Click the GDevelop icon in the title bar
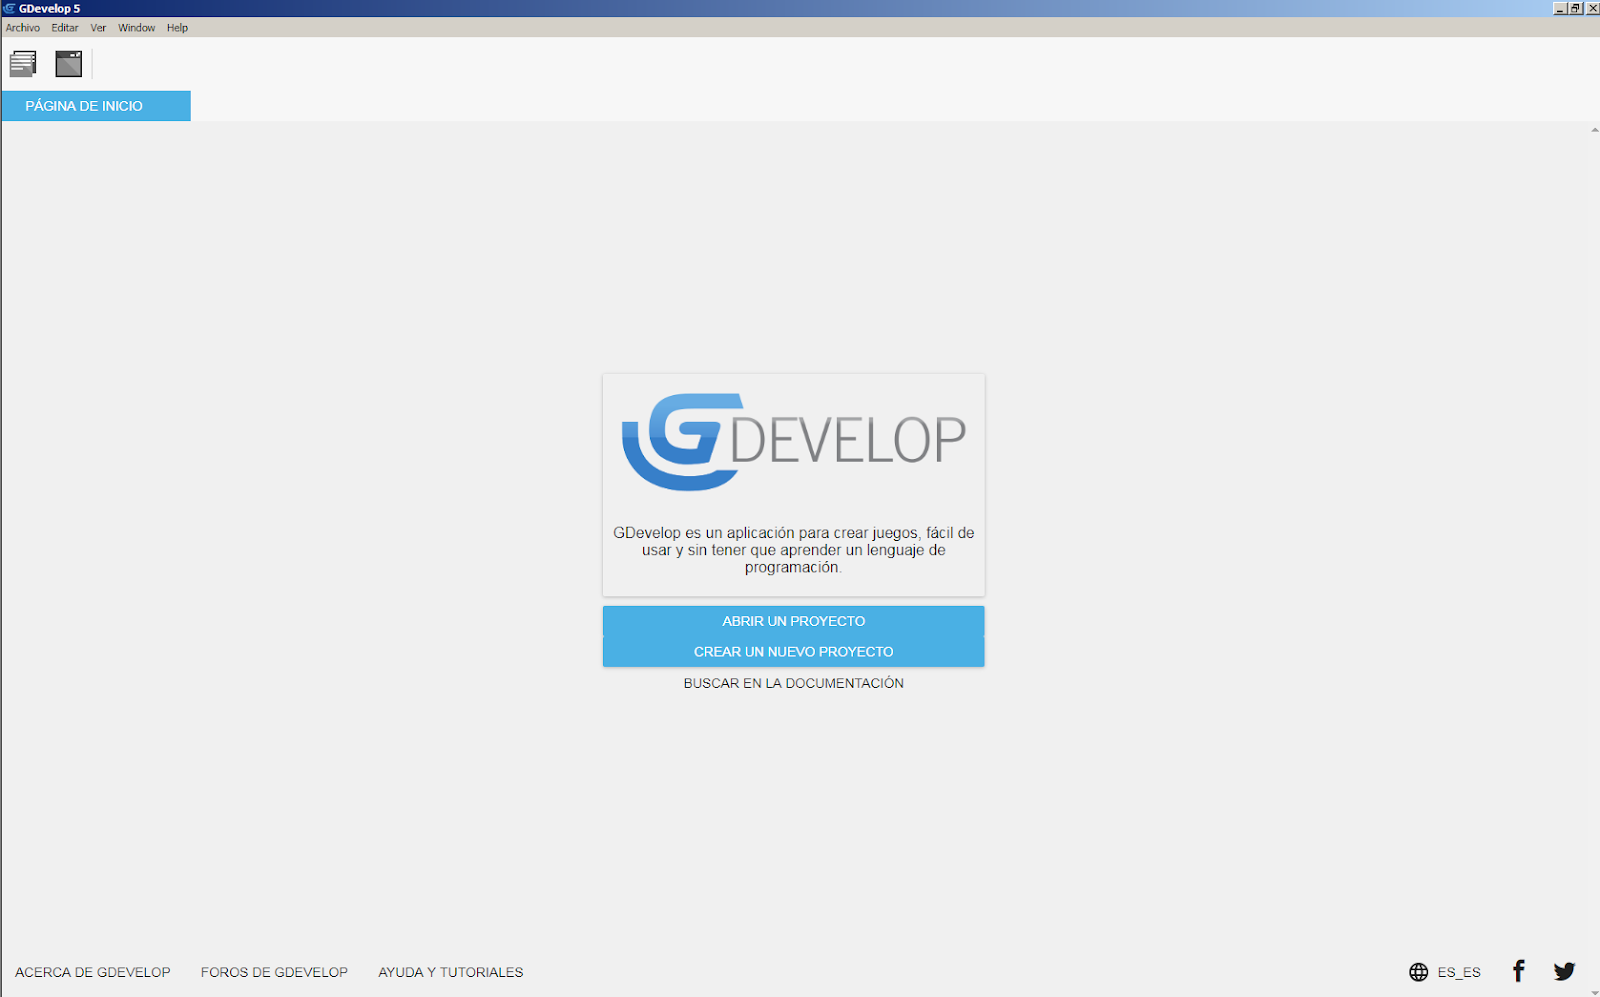 pos(10,7)
